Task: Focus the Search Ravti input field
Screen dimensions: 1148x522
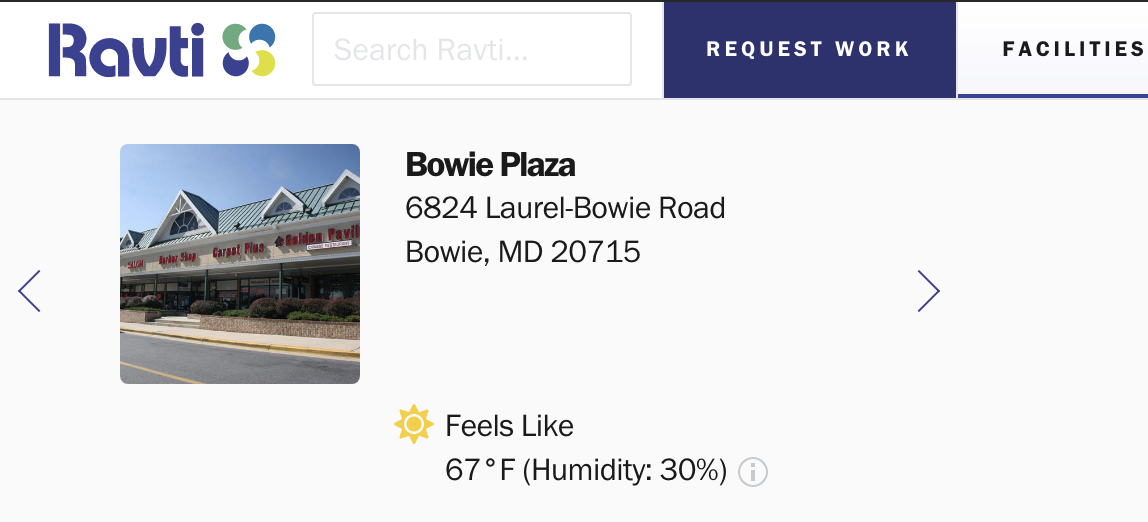Action: [472, 49]
